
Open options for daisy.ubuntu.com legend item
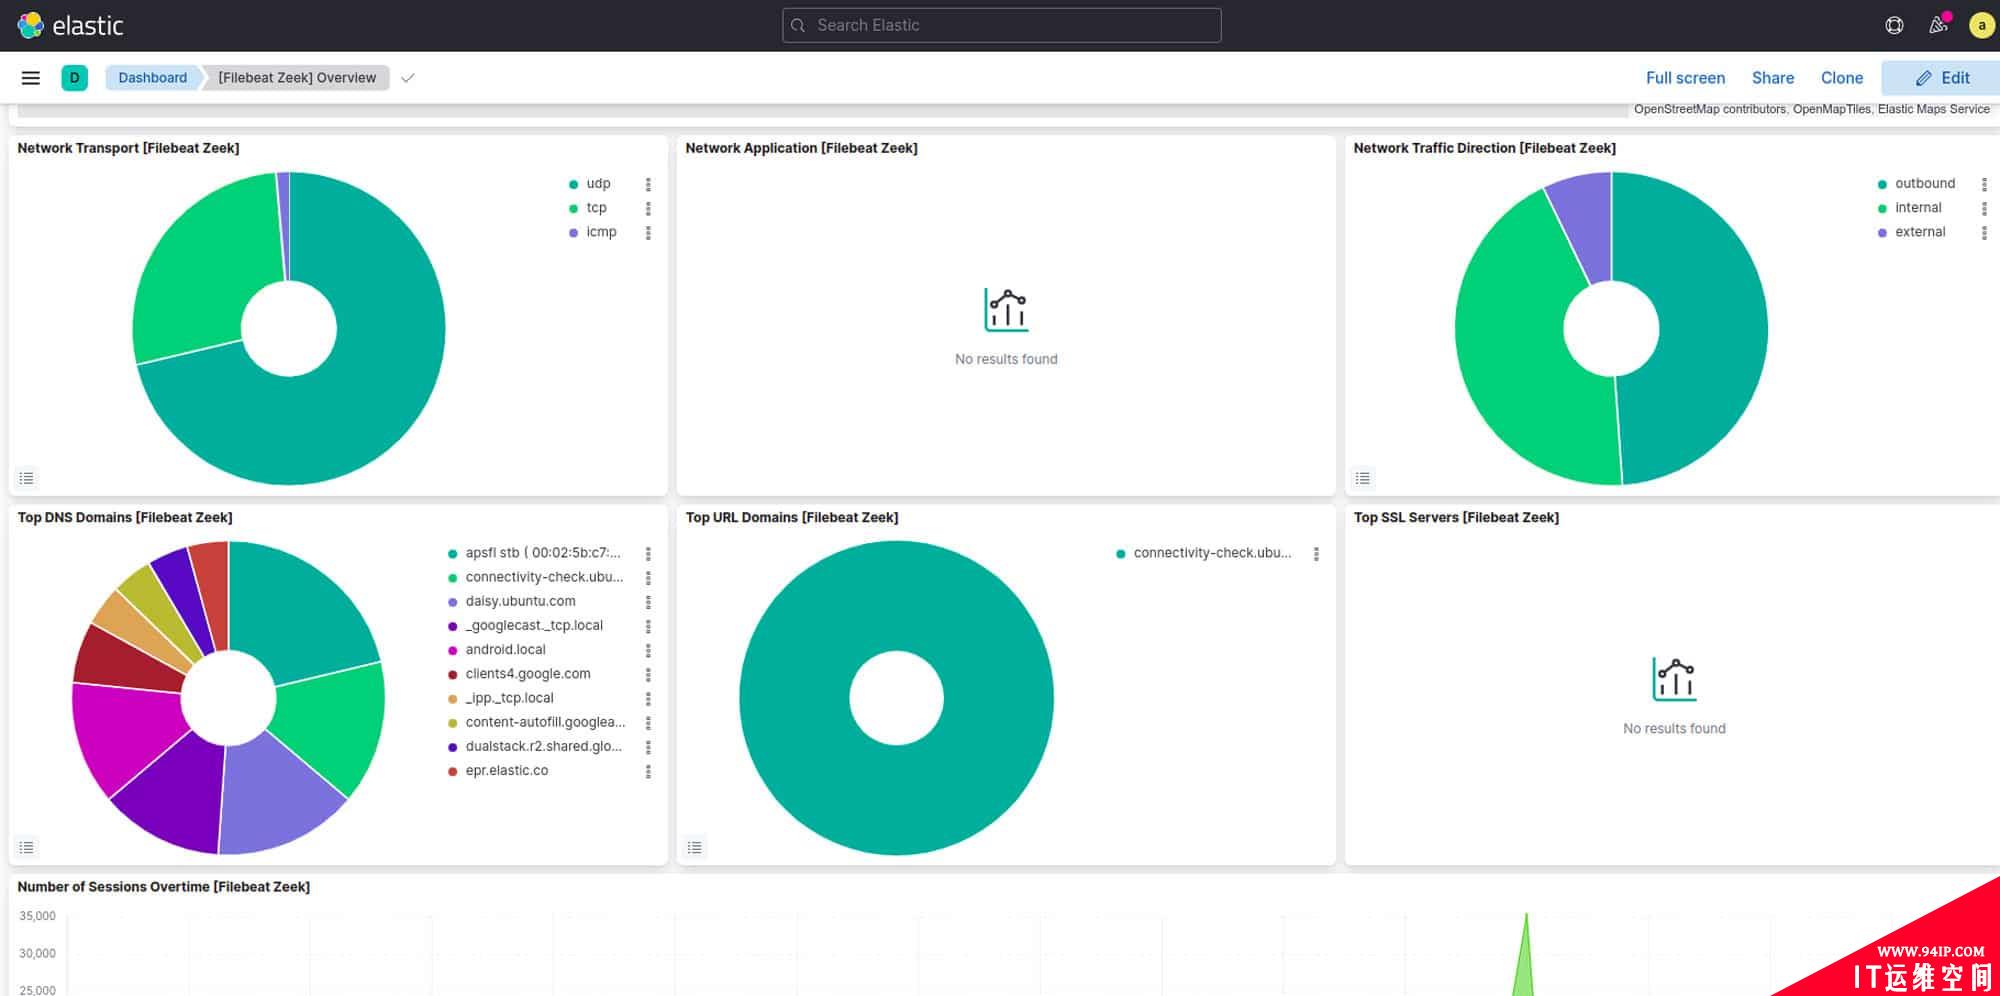pyautogui.click(x=648, y=602)
